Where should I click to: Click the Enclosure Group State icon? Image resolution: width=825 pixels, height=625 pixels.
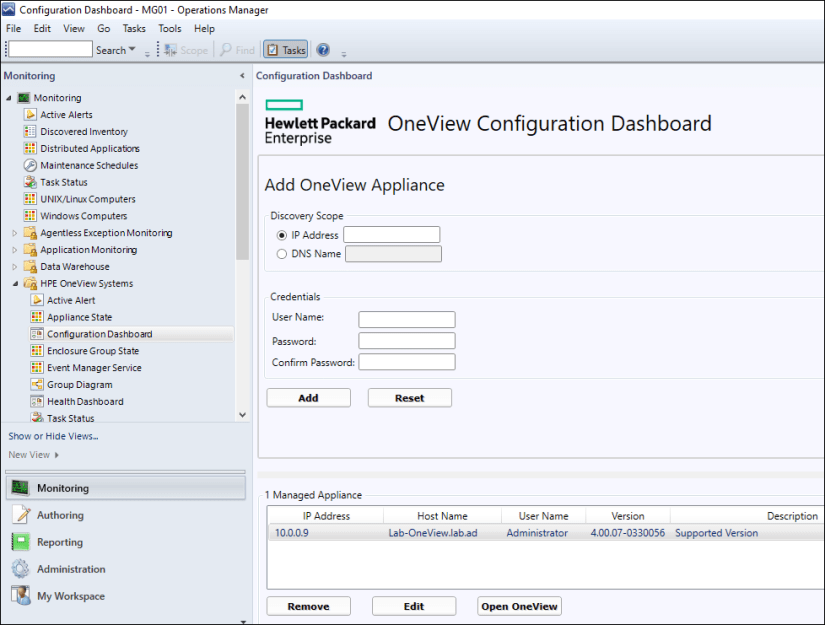pos(37,350)
